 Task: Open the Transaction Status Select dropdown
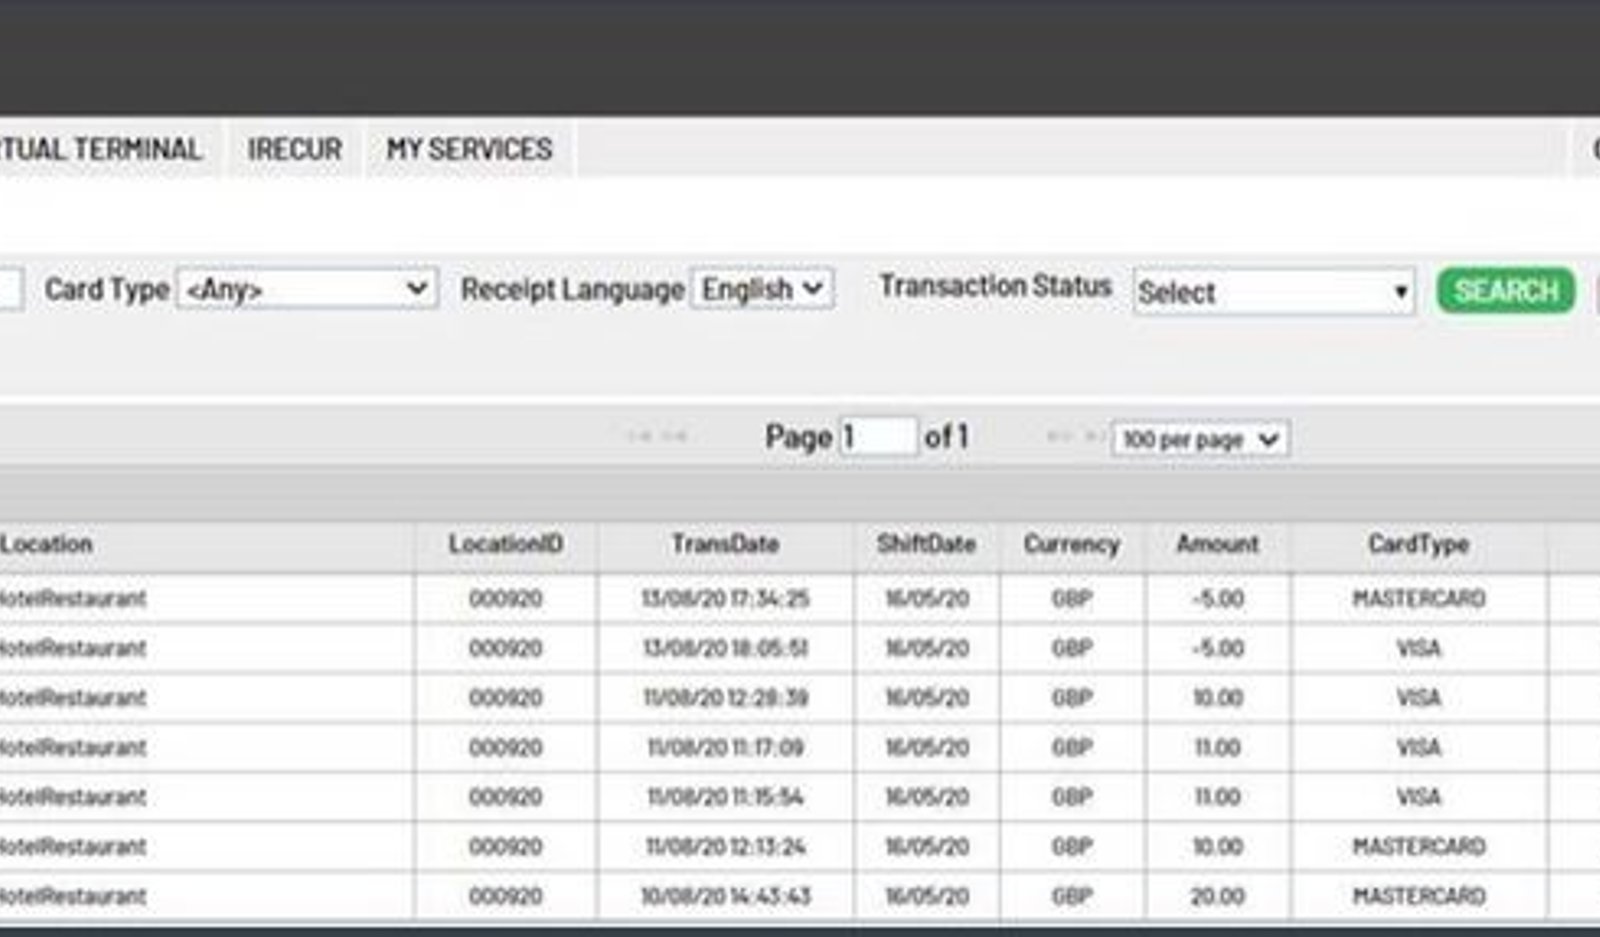(1274, 292)
